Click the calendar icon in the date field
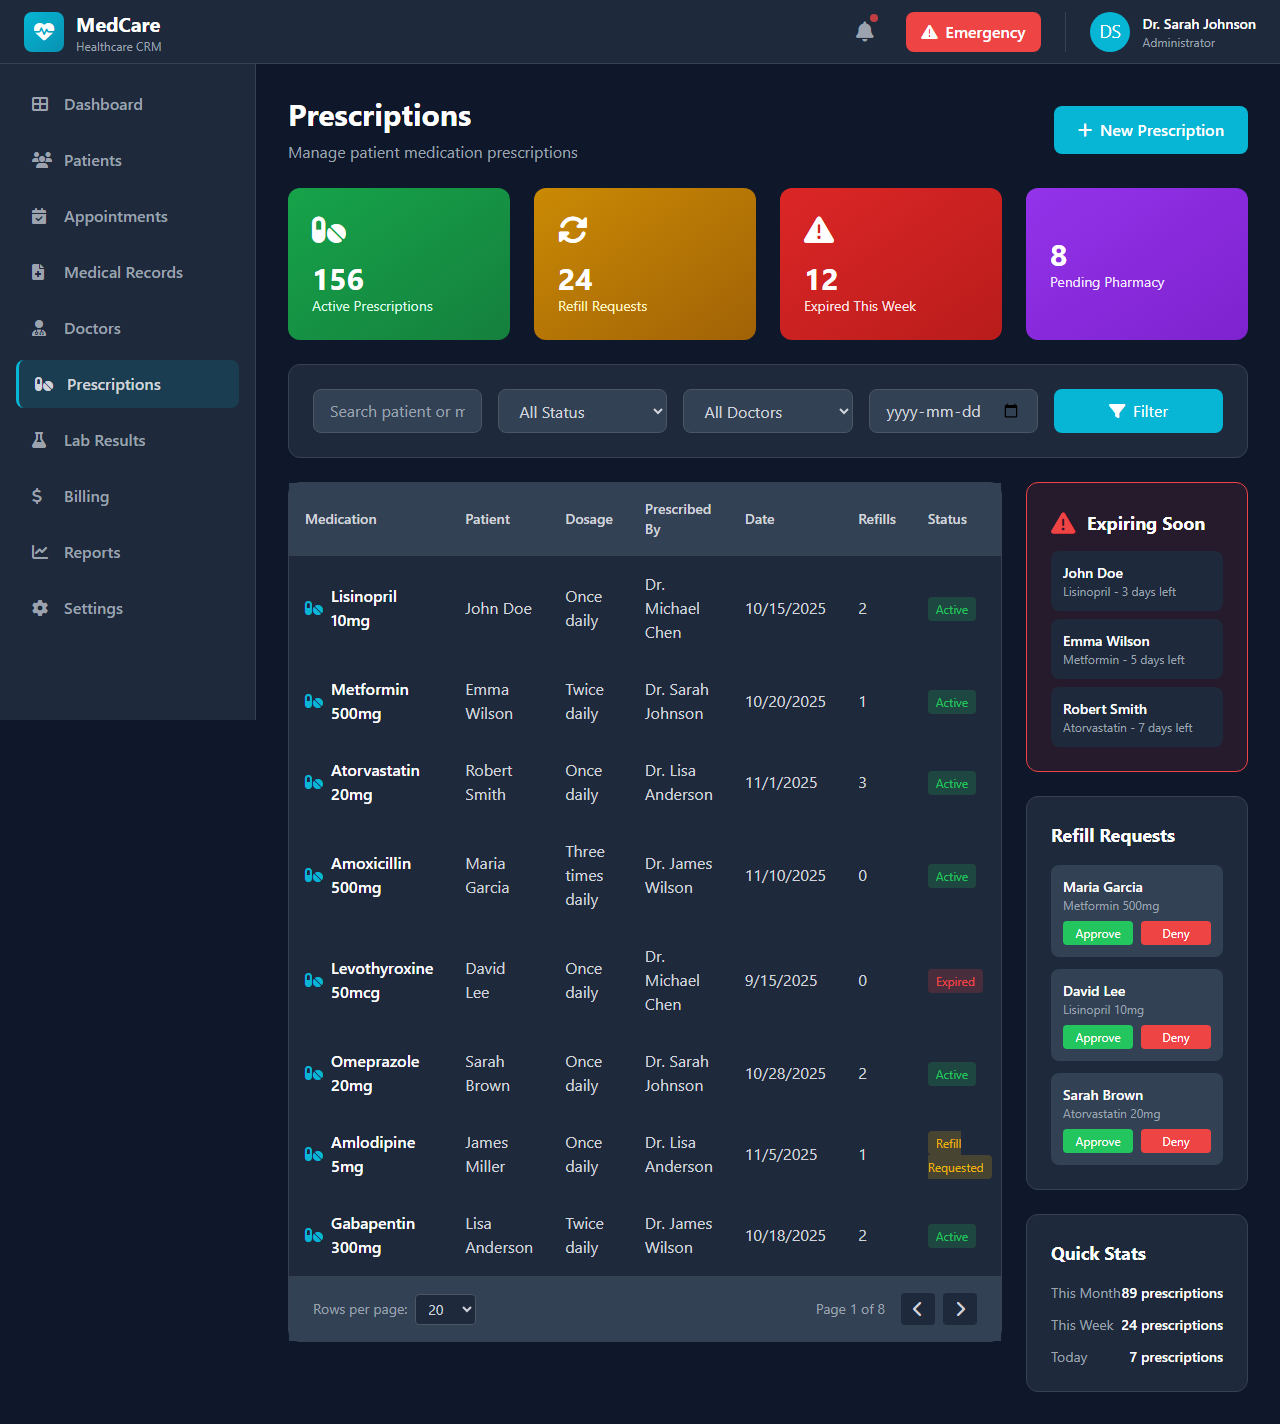The image size is (1280, 1424). coord(1011,411)
